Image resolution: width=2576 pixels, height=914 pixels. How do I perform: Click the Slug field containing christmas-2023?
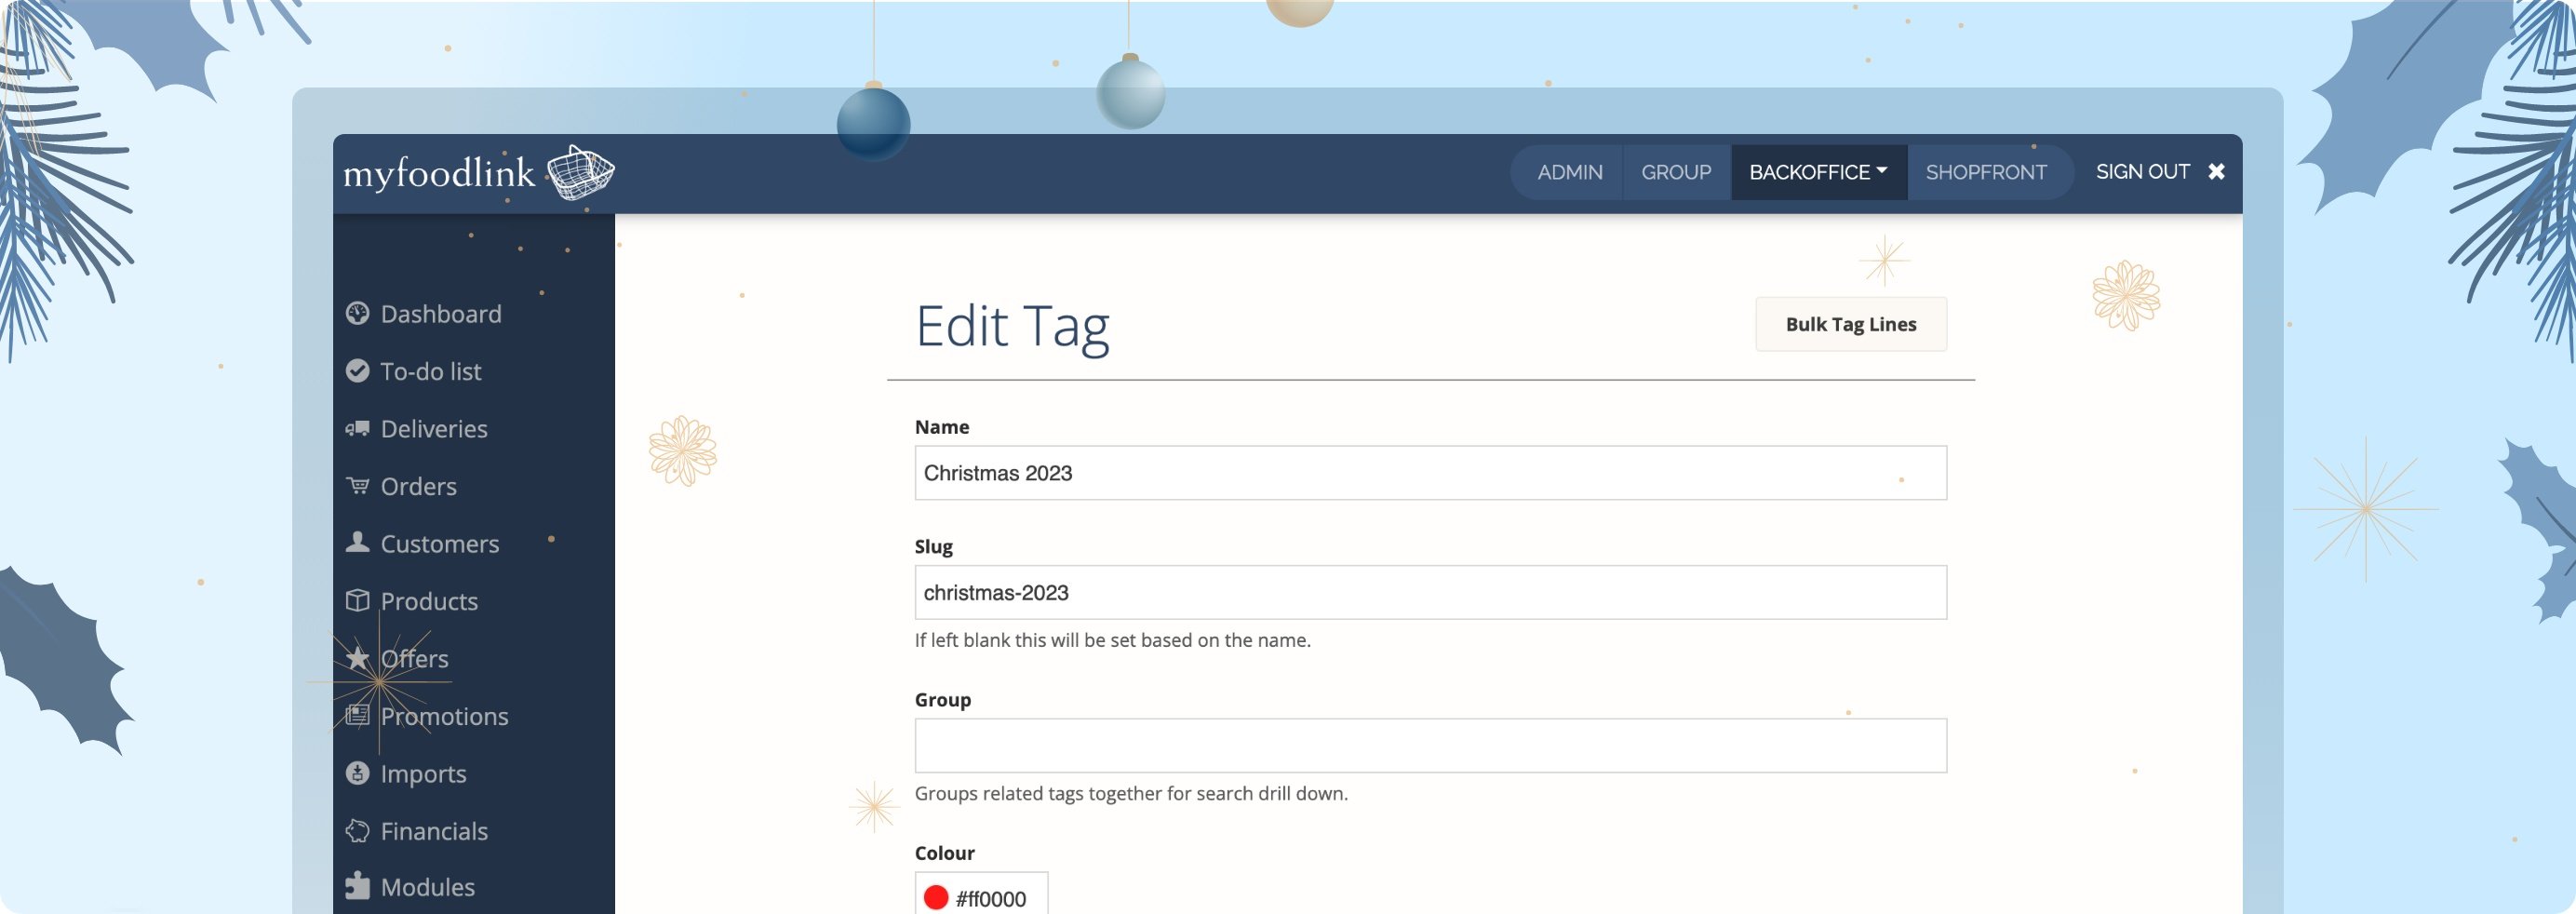(x=1430, y=593)
